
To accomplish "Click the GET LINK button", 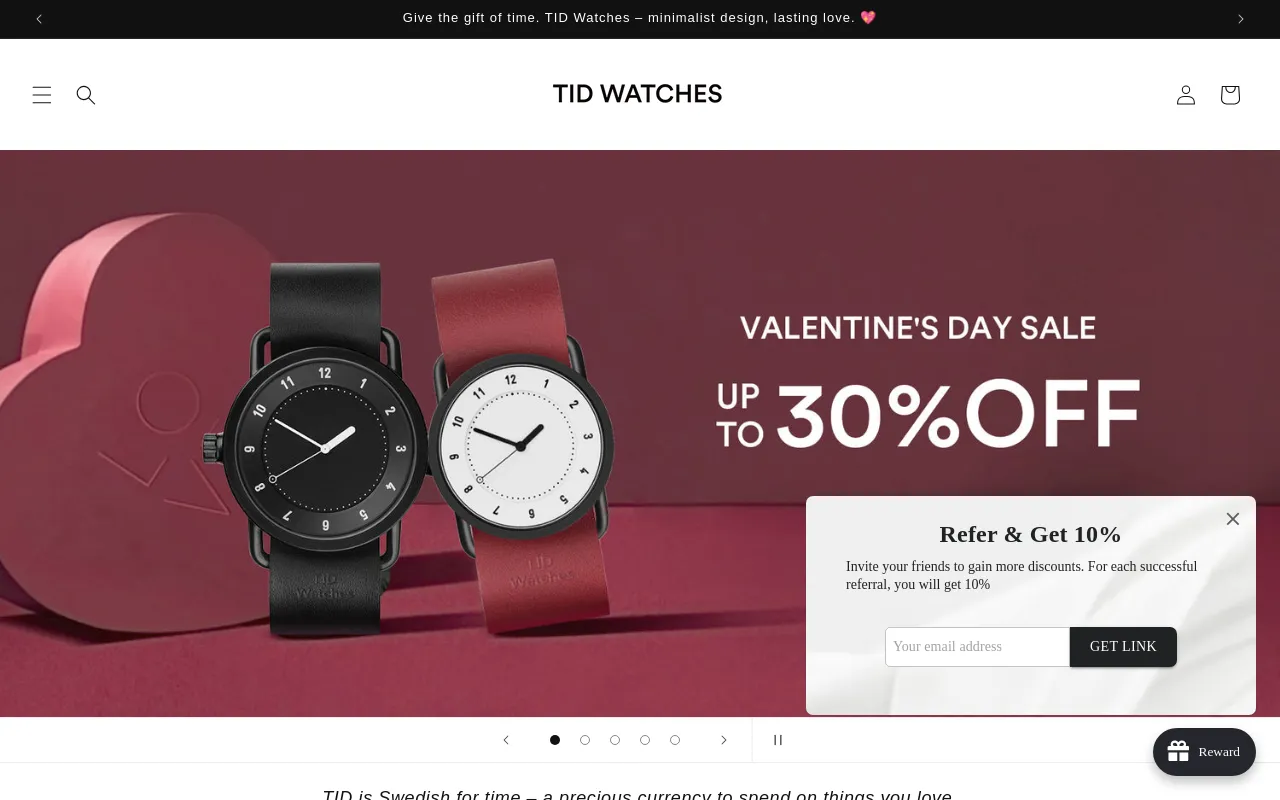I will tap(1123, 647).
